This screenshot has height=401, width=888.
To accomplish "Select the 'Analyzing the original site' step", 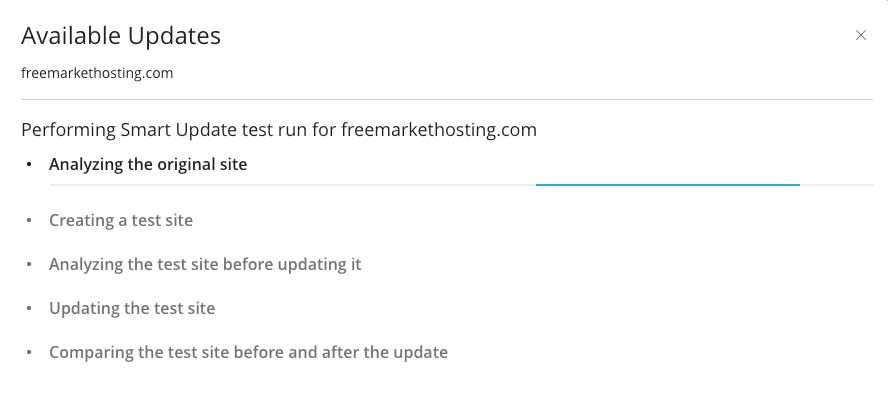I will (x=148, y=165).
